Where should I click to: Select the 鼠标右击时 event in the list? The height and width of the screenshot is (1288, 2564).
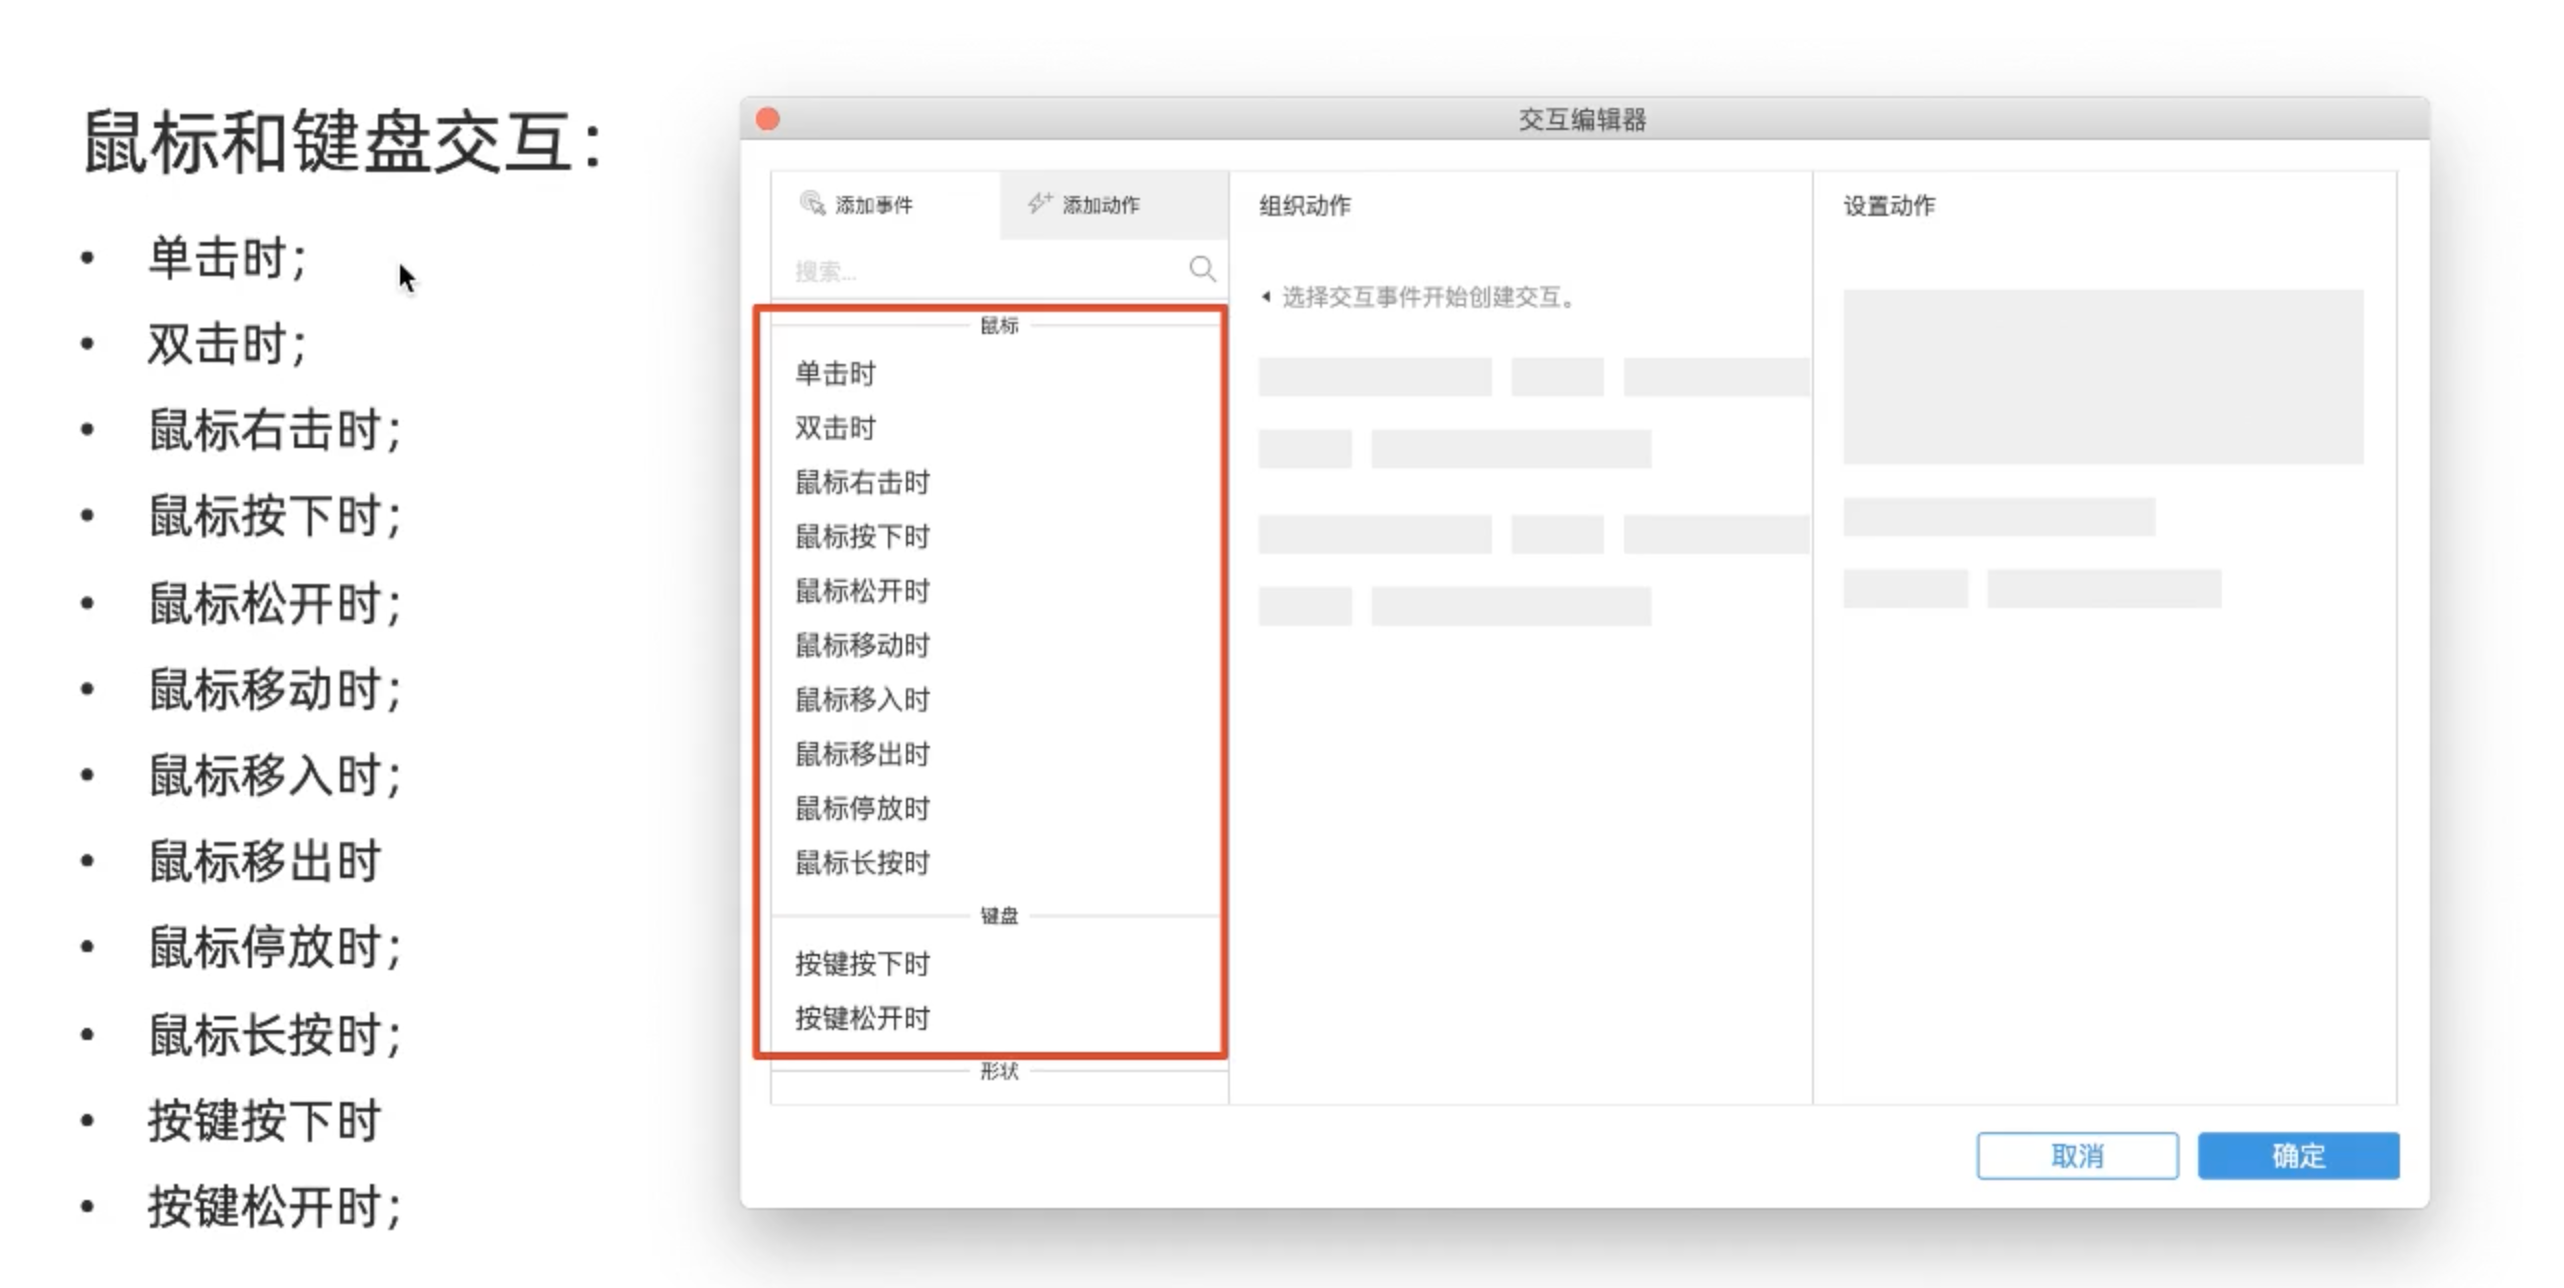(998, 482)
